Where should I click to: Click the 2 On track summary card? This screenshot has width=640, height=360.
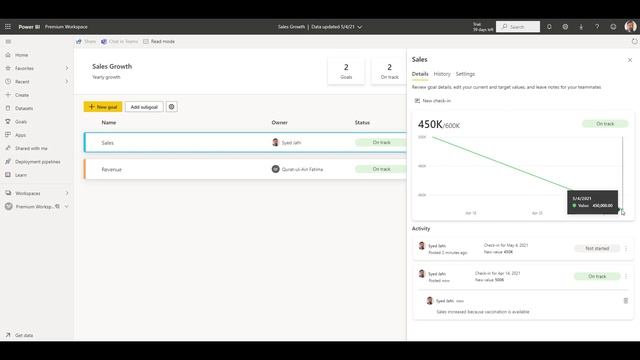click(389, 71)
